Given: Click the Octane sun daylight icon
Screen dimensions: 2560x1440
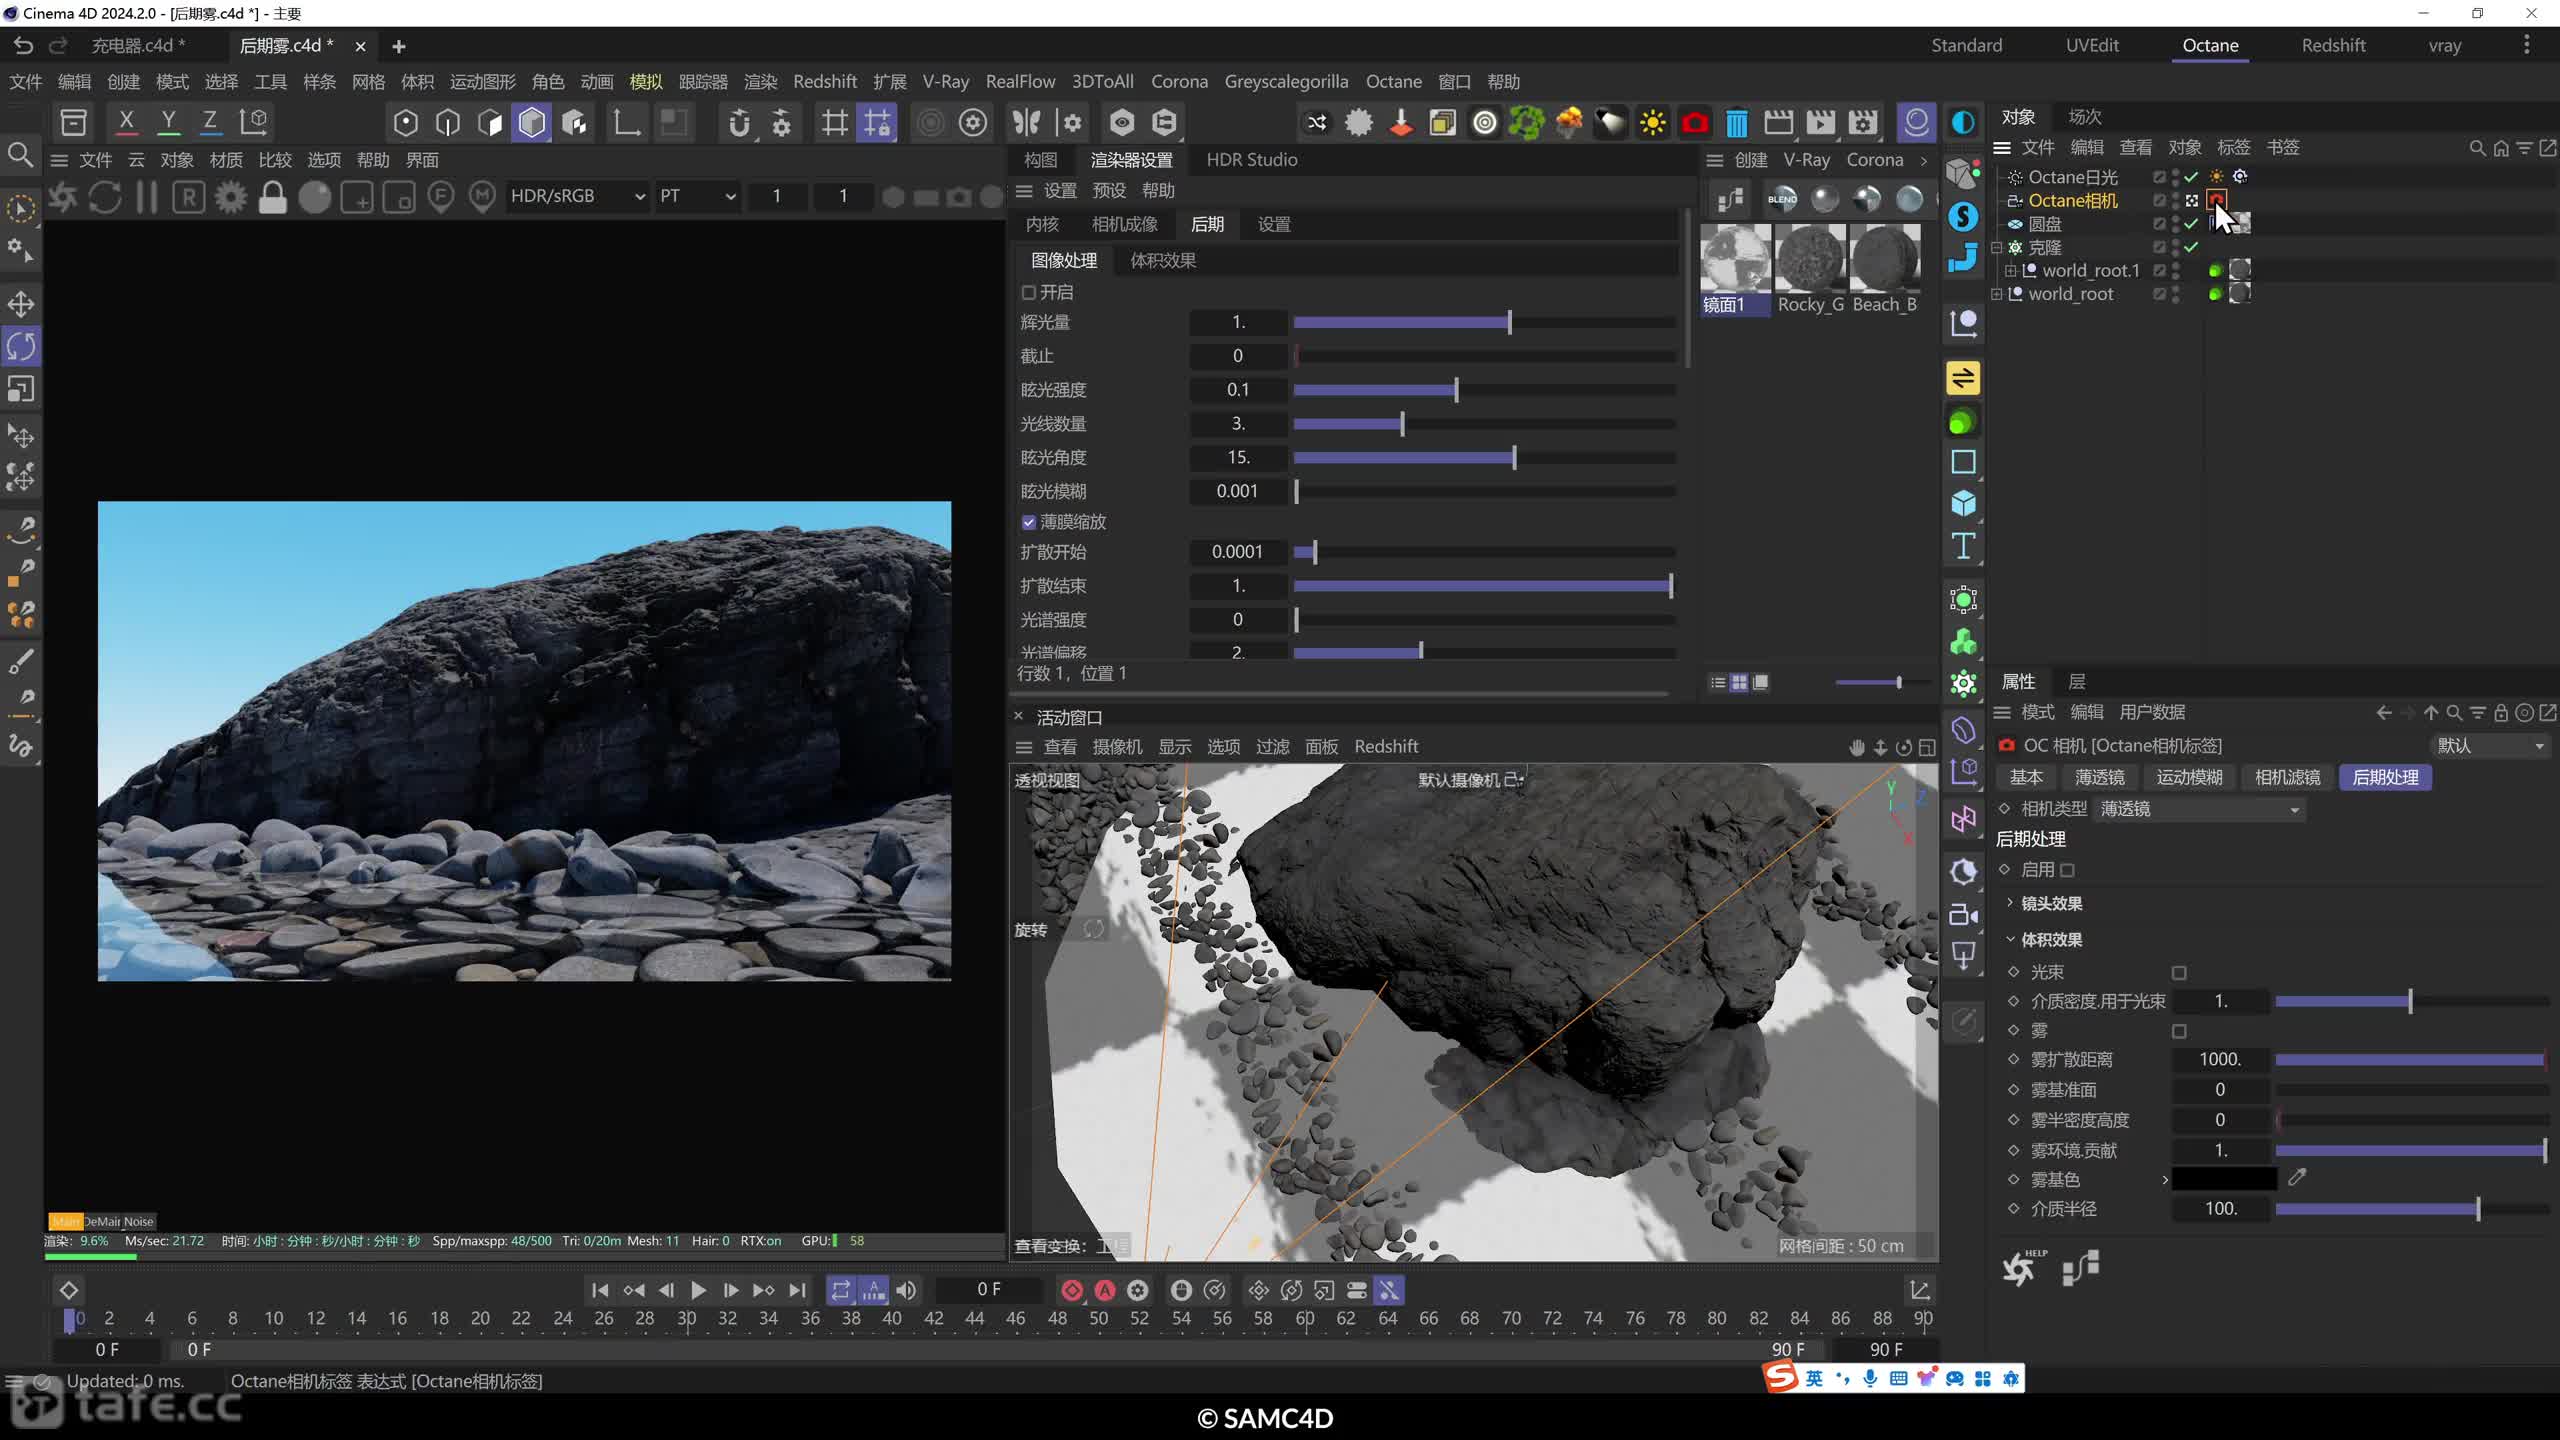Looking at the screenshot, I should [1653, 122].
